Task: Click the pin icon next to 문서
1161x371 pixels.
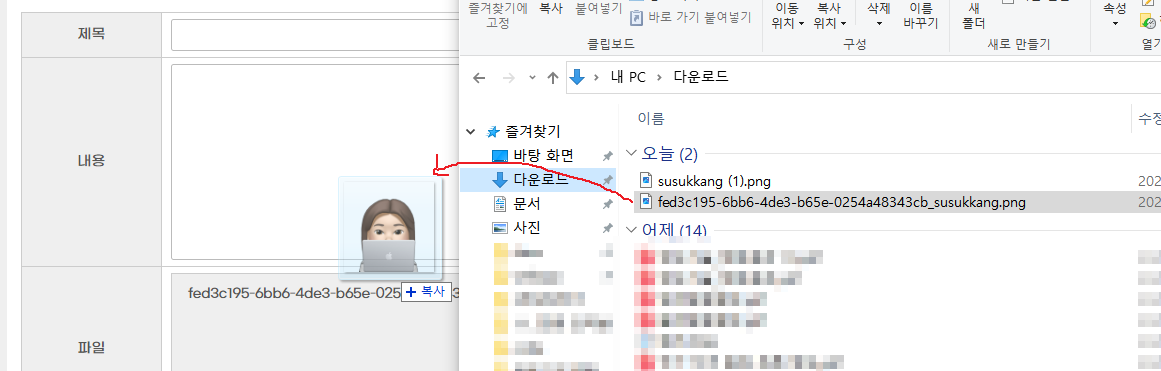Action: pyautogui.click(x=607, y=204)
